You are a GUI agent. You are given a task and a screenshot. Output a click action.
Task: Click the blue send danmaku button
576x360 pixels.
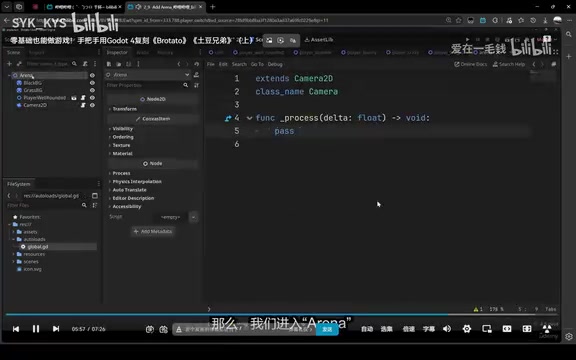click(x=327, y=329)
